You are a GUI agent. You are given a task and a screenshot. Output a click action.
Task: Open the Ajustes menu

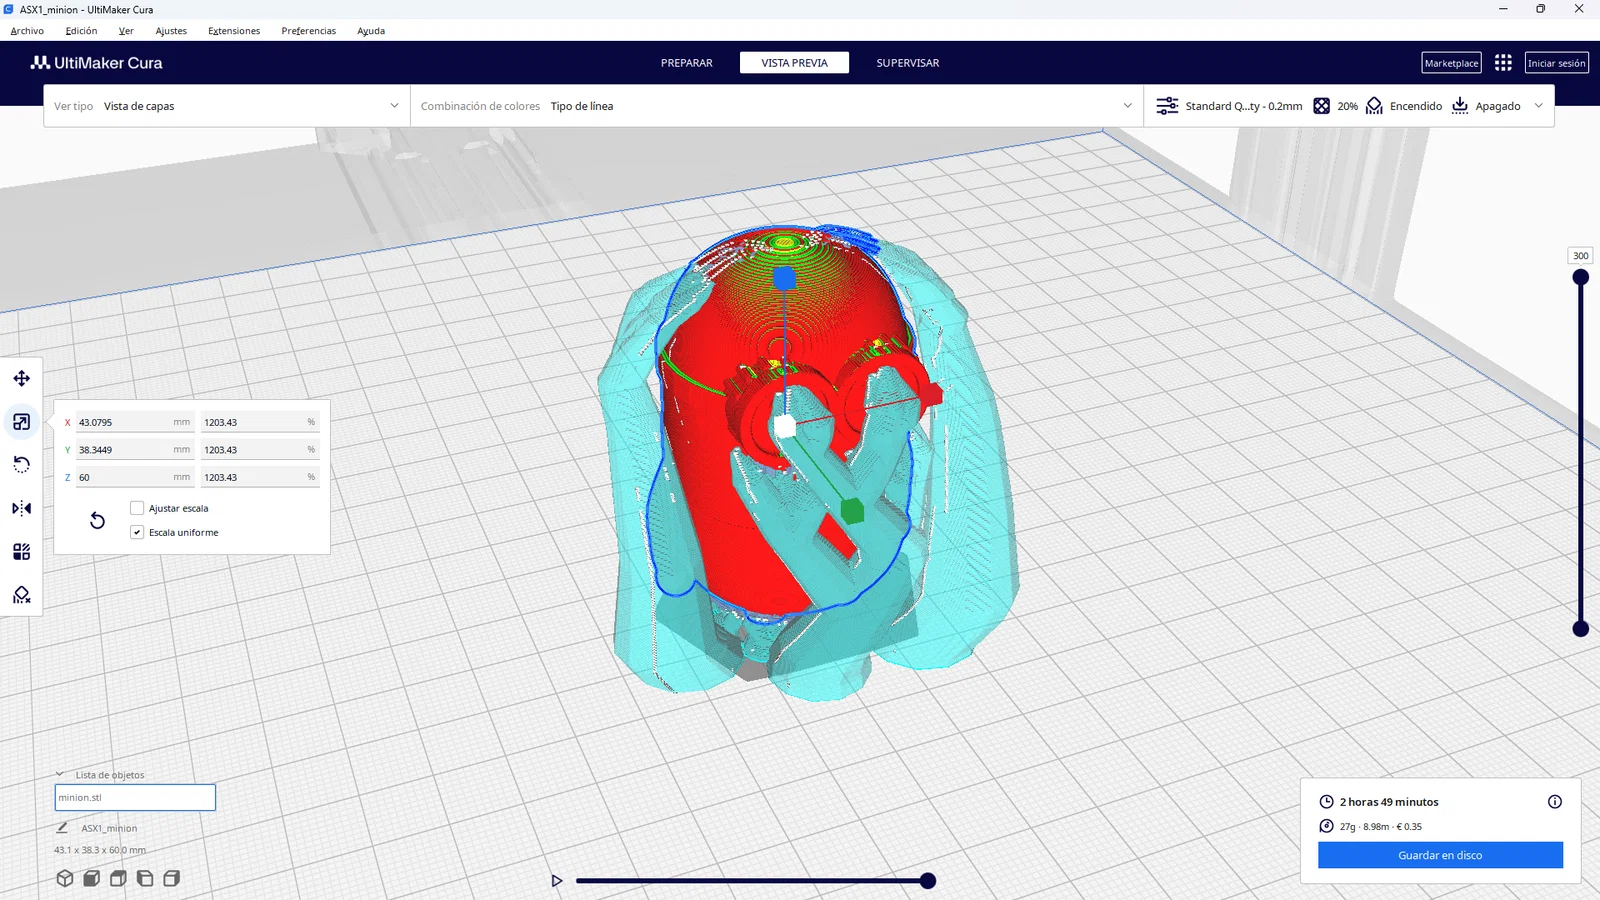[171, 30]
